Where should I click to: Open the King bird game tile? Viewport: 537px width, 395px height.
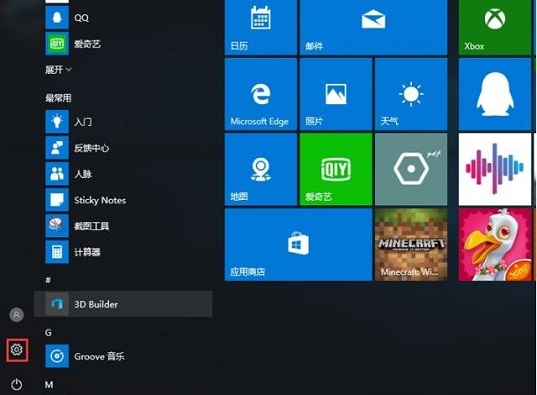495,245
